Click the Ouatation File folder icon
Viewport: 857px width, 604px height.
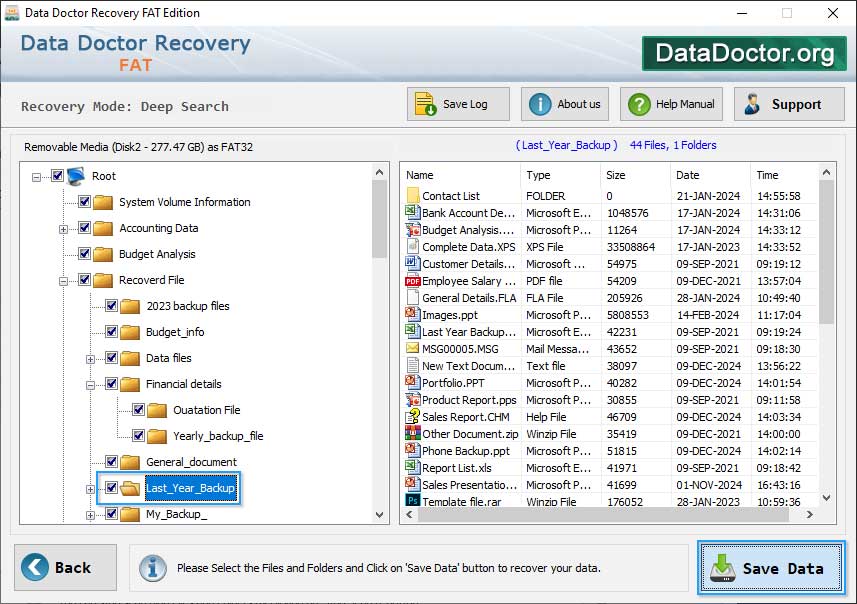point(157,410)
